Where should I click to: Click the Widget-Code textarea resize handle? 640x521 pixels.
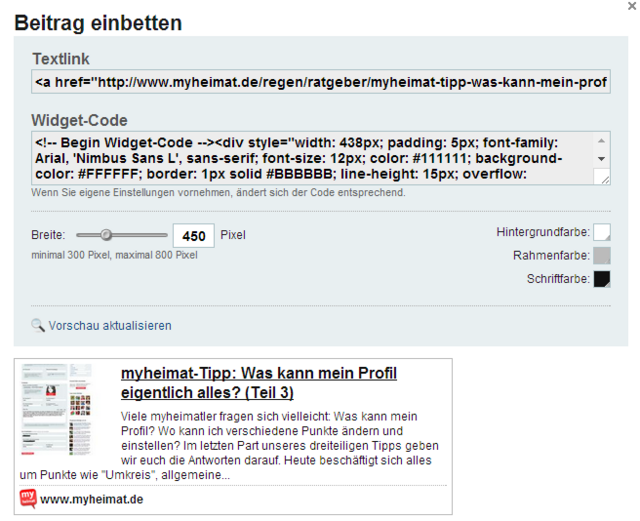pos(604,179)
